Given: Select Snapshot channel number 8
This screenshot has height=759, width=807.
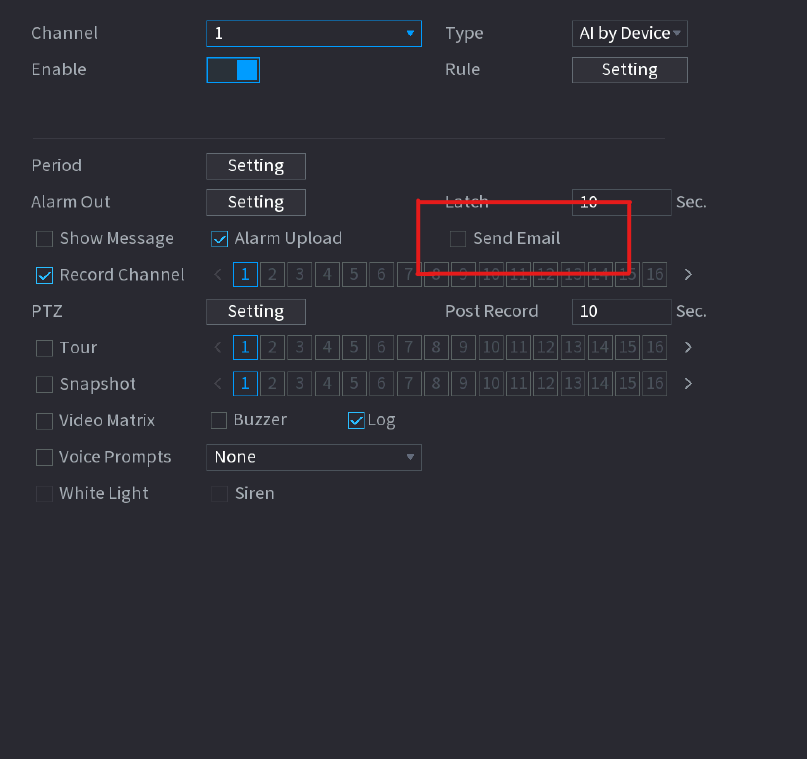Looking at the screenshot, I should point(436,384).
